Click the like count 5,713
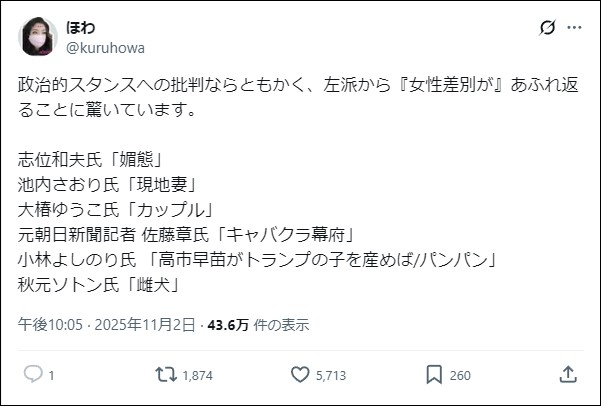Image resolution: width=601 pixels, height=406 pixels. [331, 375]
